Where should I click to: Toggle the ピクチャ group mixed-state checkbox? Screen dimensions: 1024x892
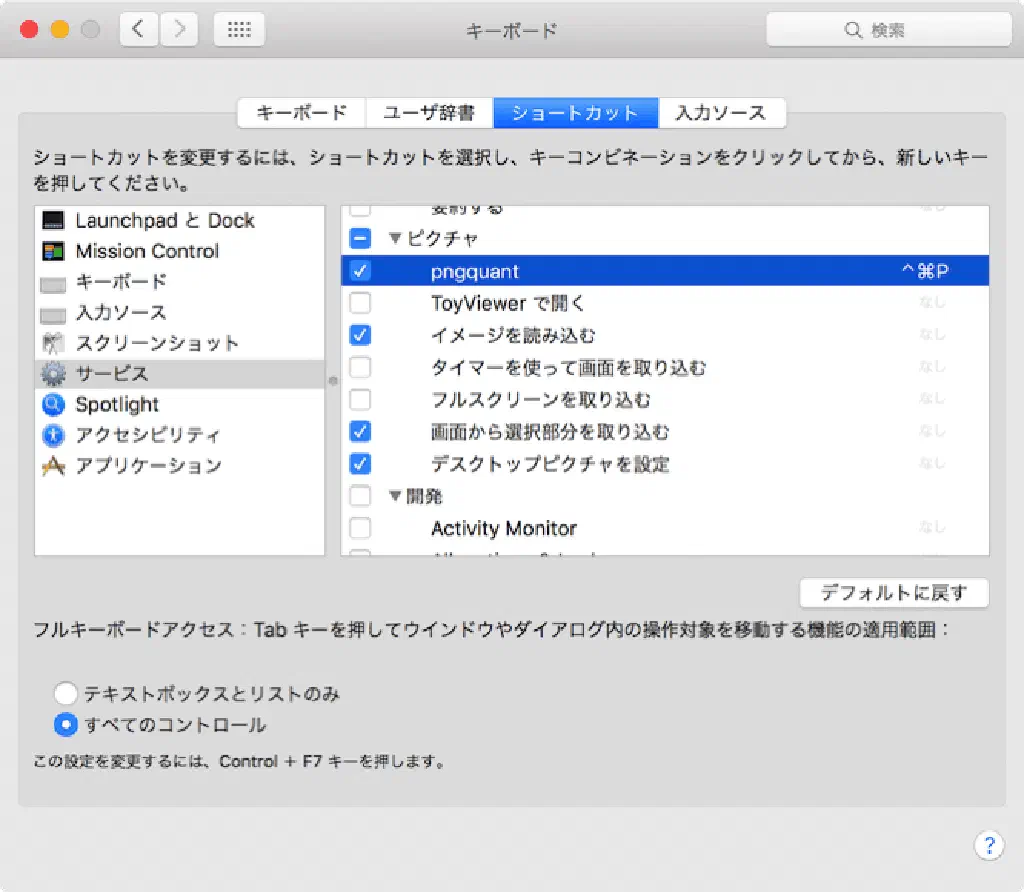361,239
